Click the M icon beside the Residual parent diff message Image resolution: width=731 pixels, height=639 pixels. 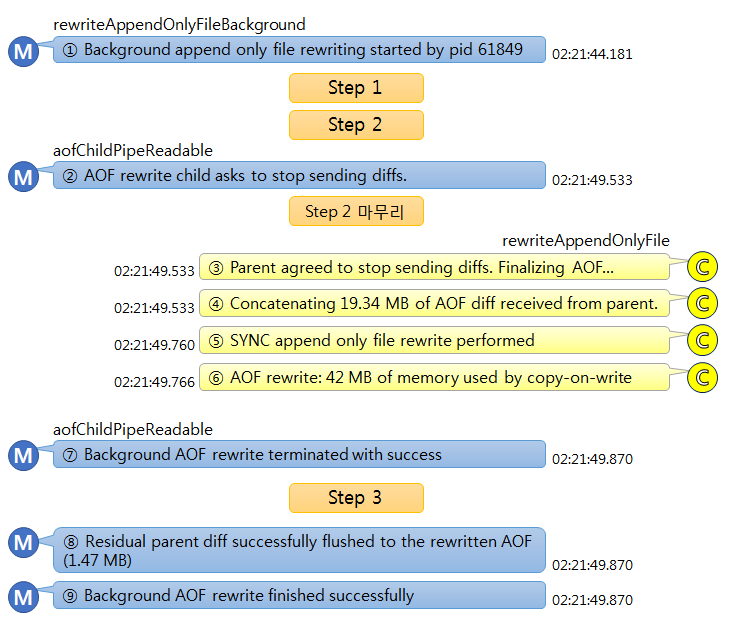(22, 544)
